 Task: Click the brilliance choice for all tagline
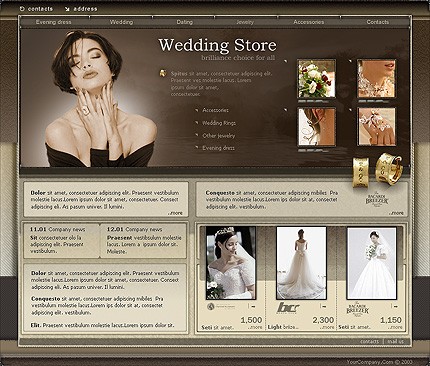coord(238,58)
